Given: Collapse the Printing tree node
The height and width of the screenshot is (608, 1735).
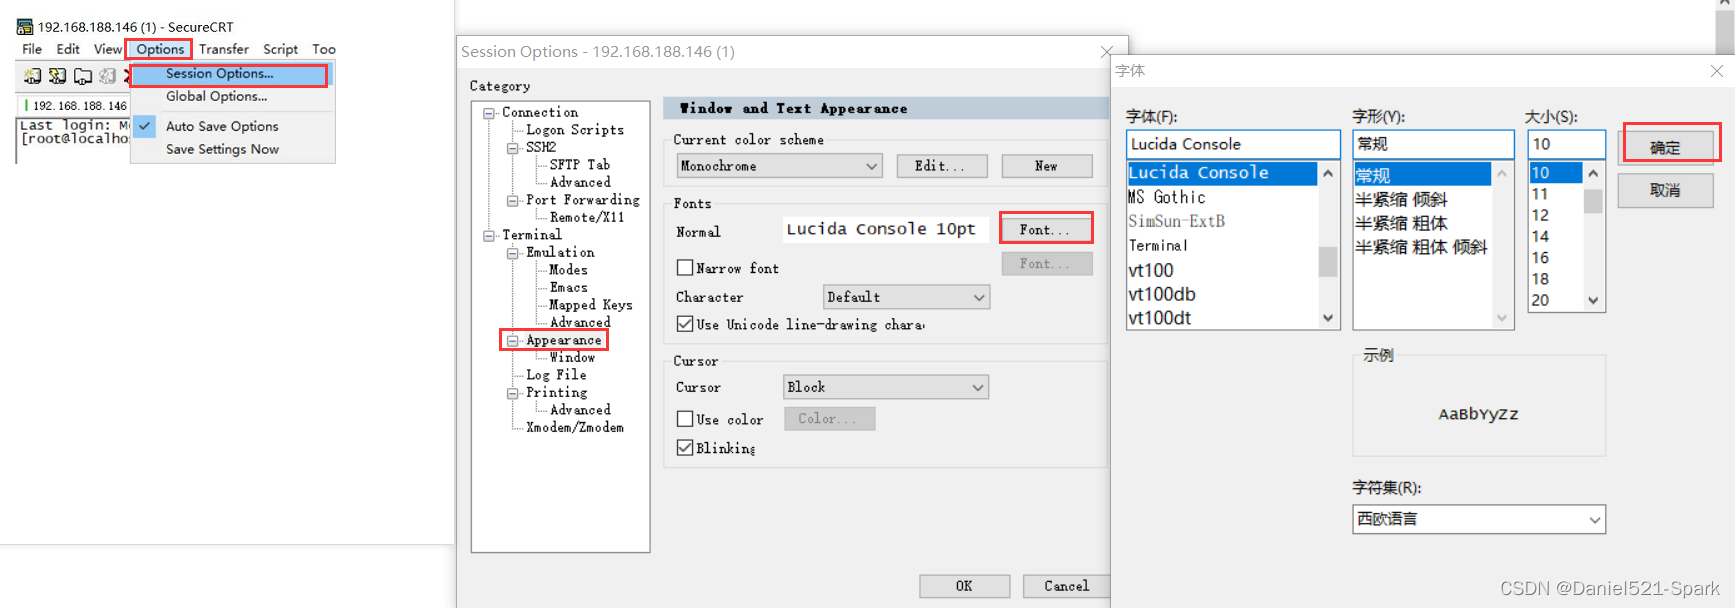Looking at the screenshot, I should click(513, 394).
